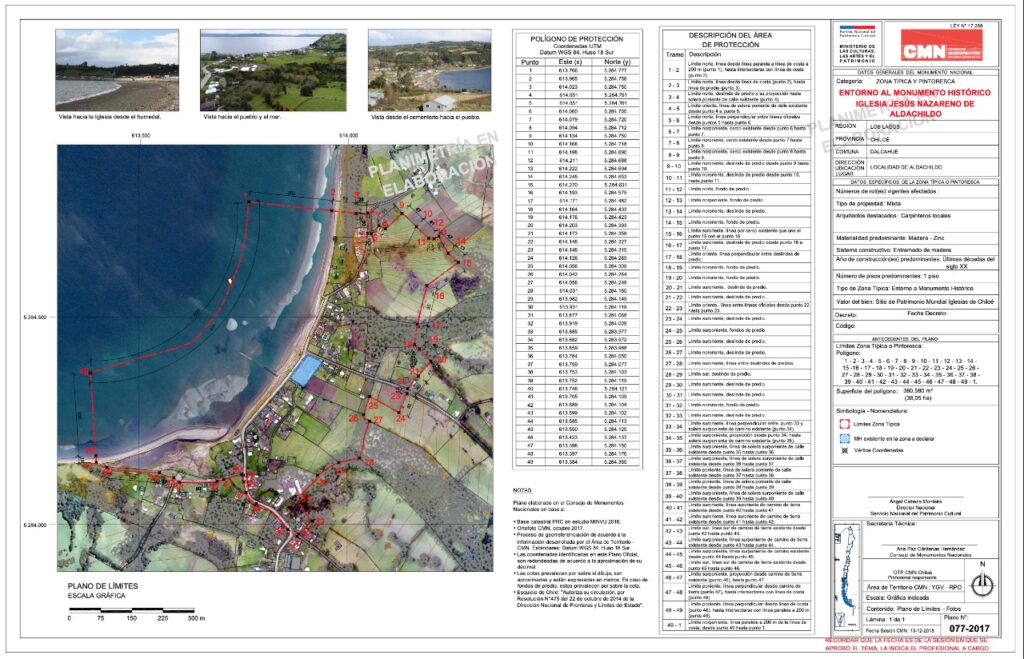Click the 'Fecha Sesión CMN: 13-12-2018' field

click(899, 631)
